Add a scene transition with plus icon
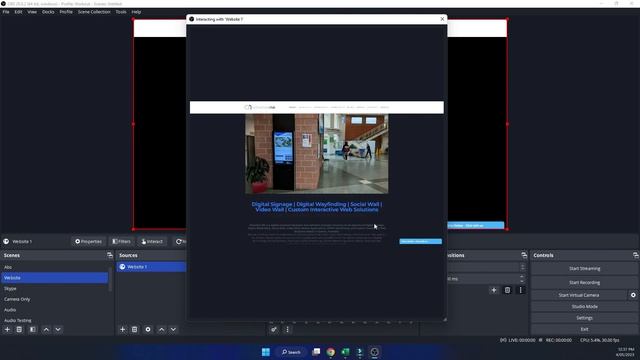 coord(494,290)
